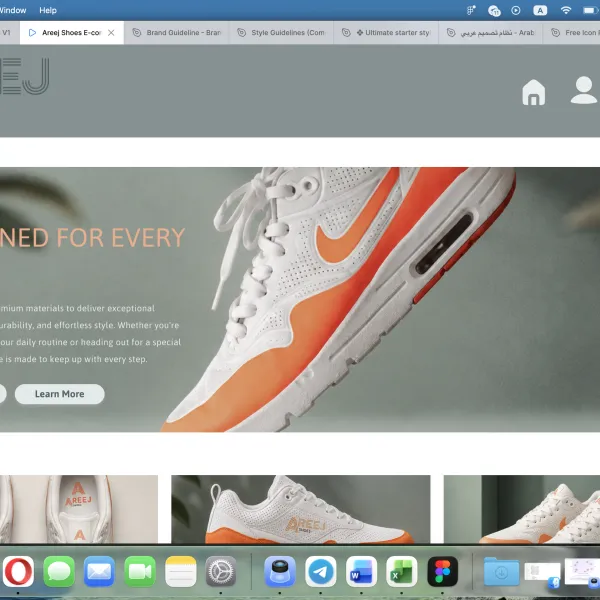
Task: Open the product image showing Areej insoles
Action: point(79,509)
